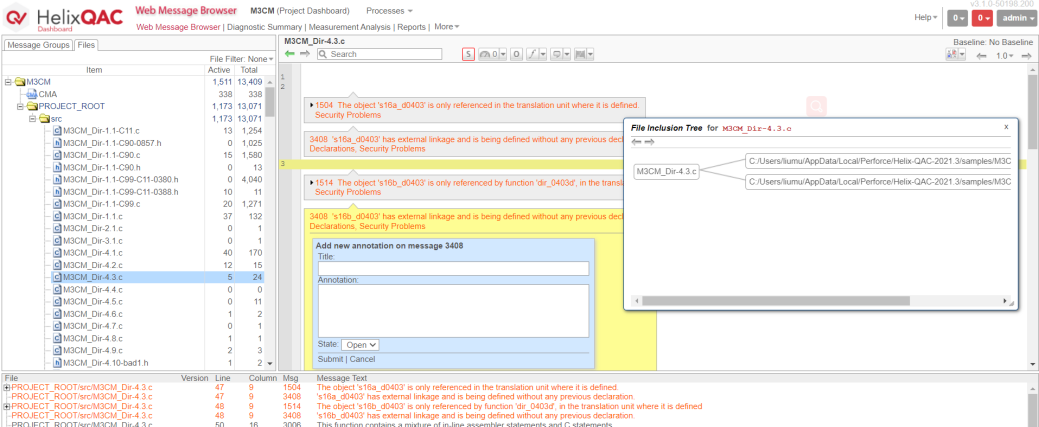Click the orange search icon in code view

[816, 105]
